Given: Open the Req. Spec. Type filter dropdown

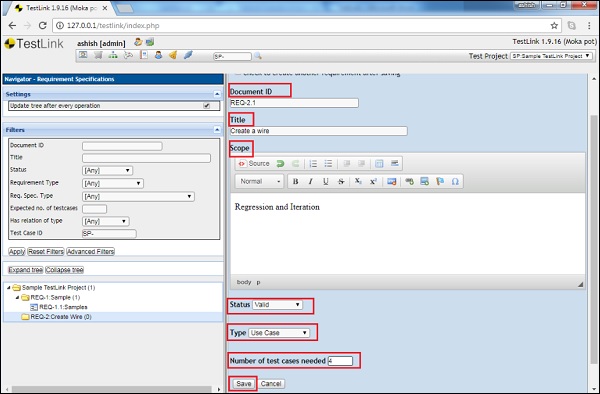Looking at the screenshot, I should pyautogui.click(x=138, y=197).
